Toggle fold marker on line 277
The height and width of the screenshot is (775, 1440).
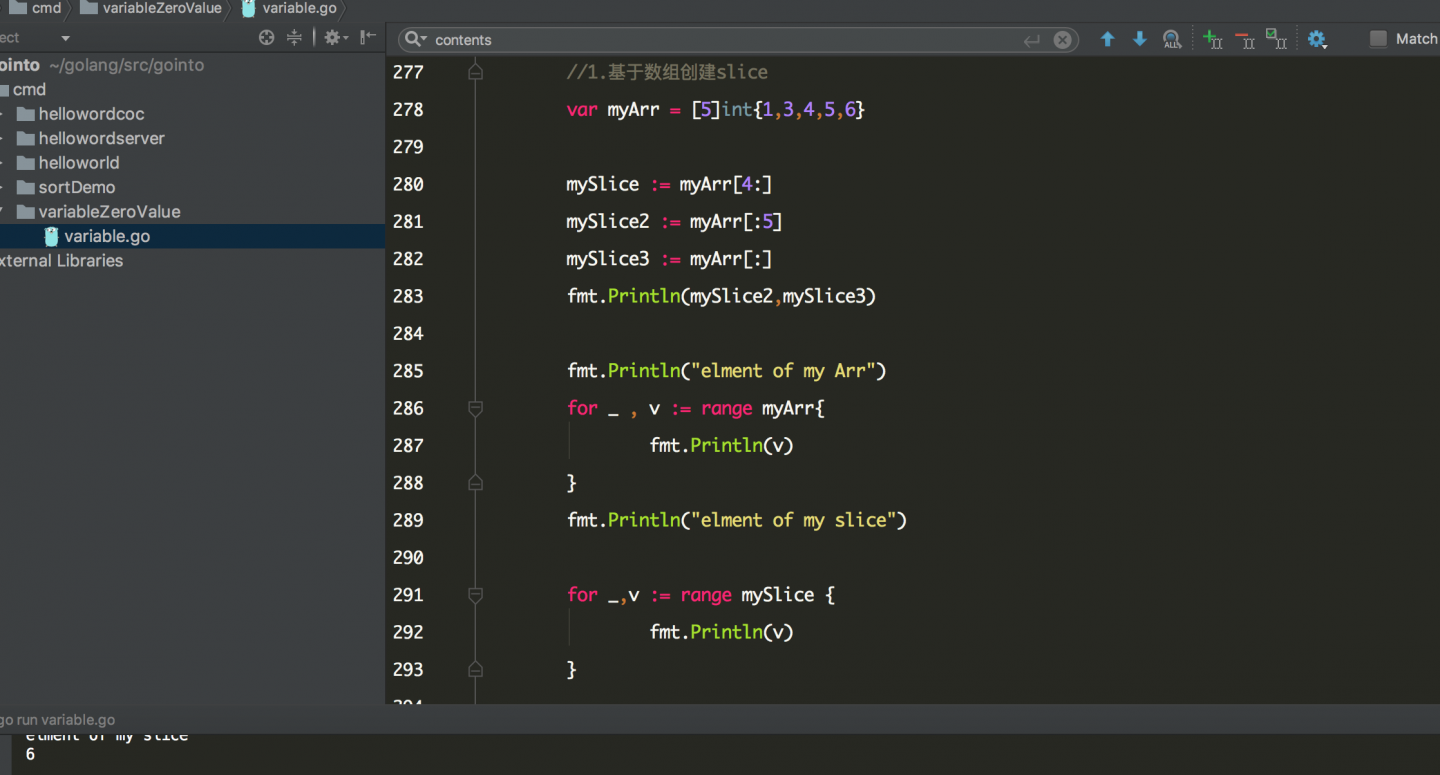click(x=475, y=72)
